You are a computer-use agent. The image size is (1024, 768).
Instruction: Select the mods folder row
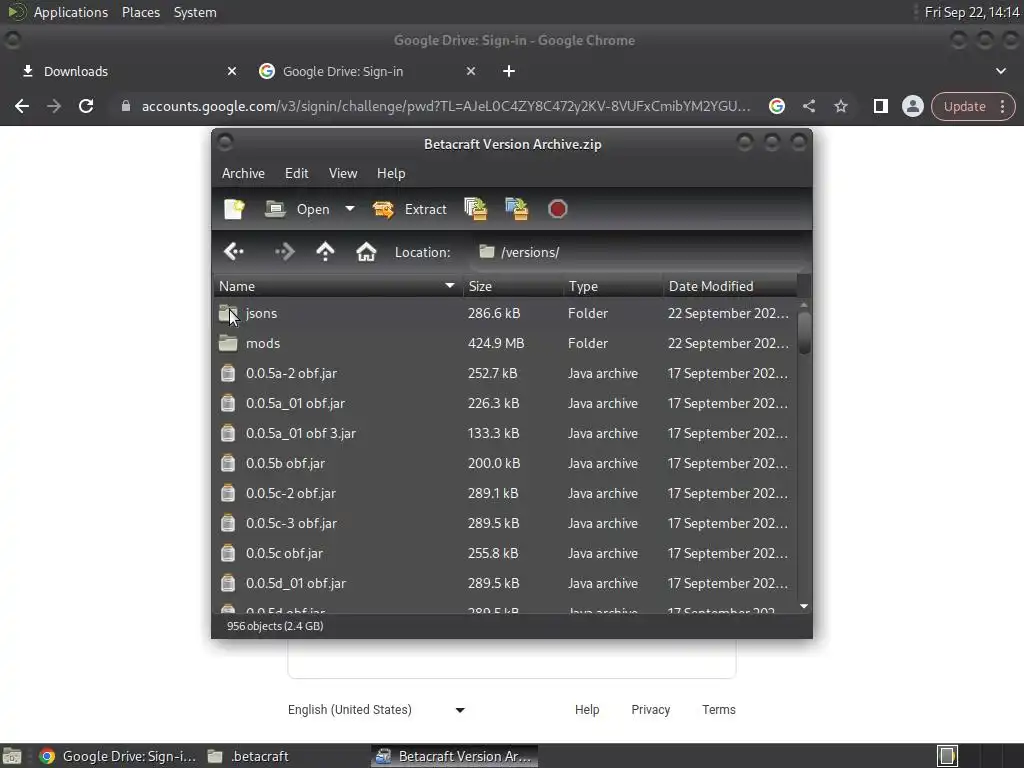coord(505,344)
